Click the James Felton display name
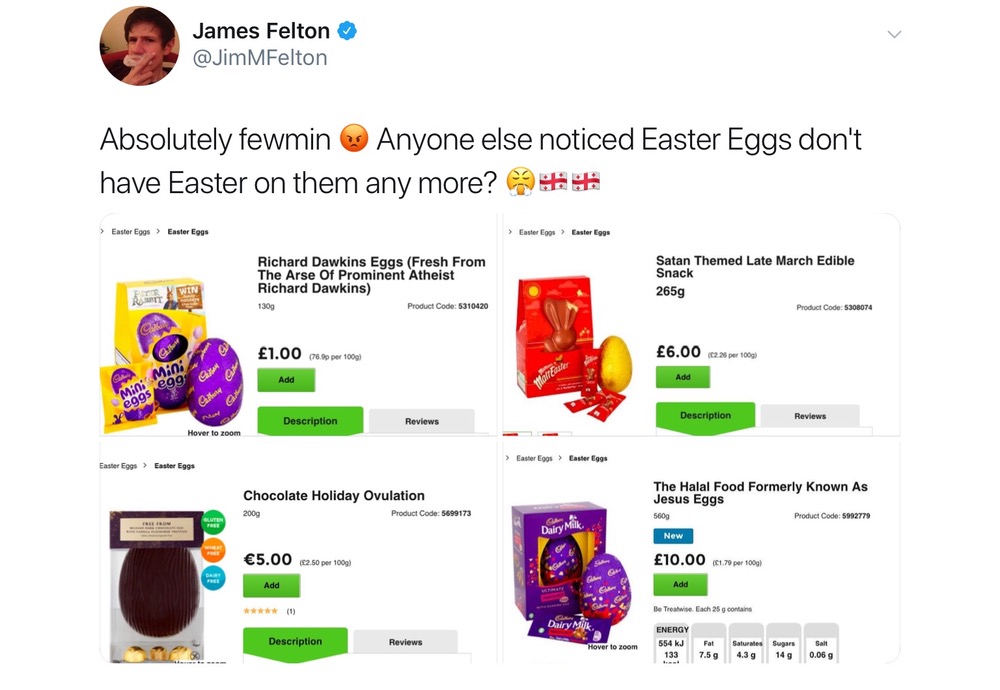1000x690 pixels. 260,31
